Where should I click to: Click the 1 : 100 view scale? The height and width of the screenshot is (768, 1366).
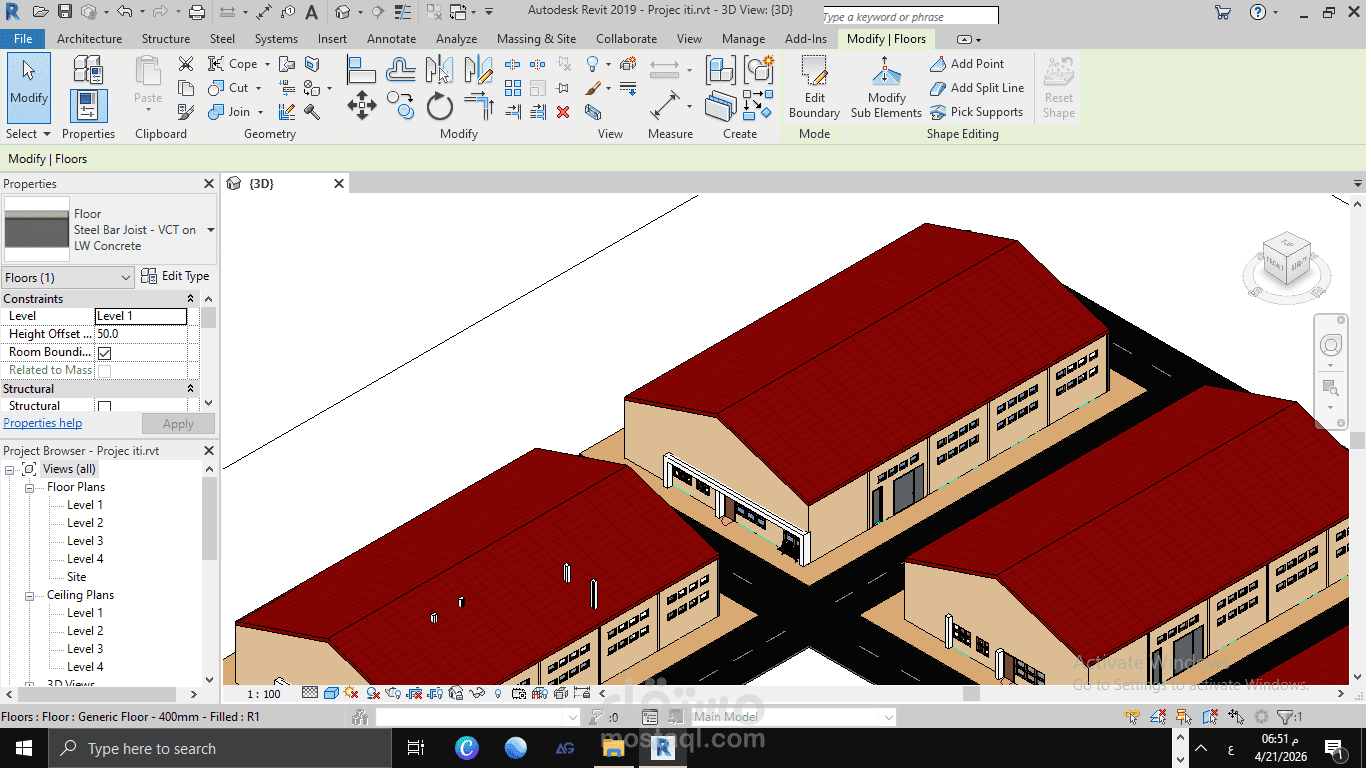tap(264, 693)
